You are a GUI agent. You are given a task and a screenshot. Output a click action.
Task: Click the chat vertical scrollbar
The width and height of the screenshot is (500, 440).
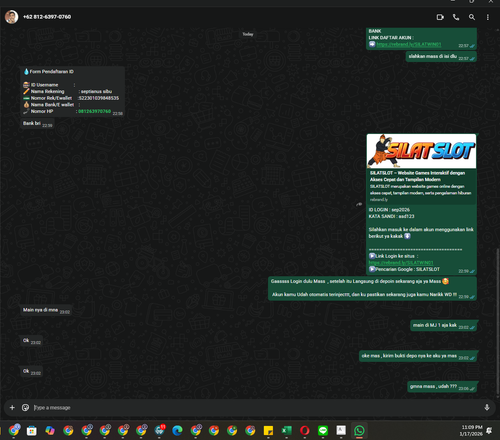point(498,322)
